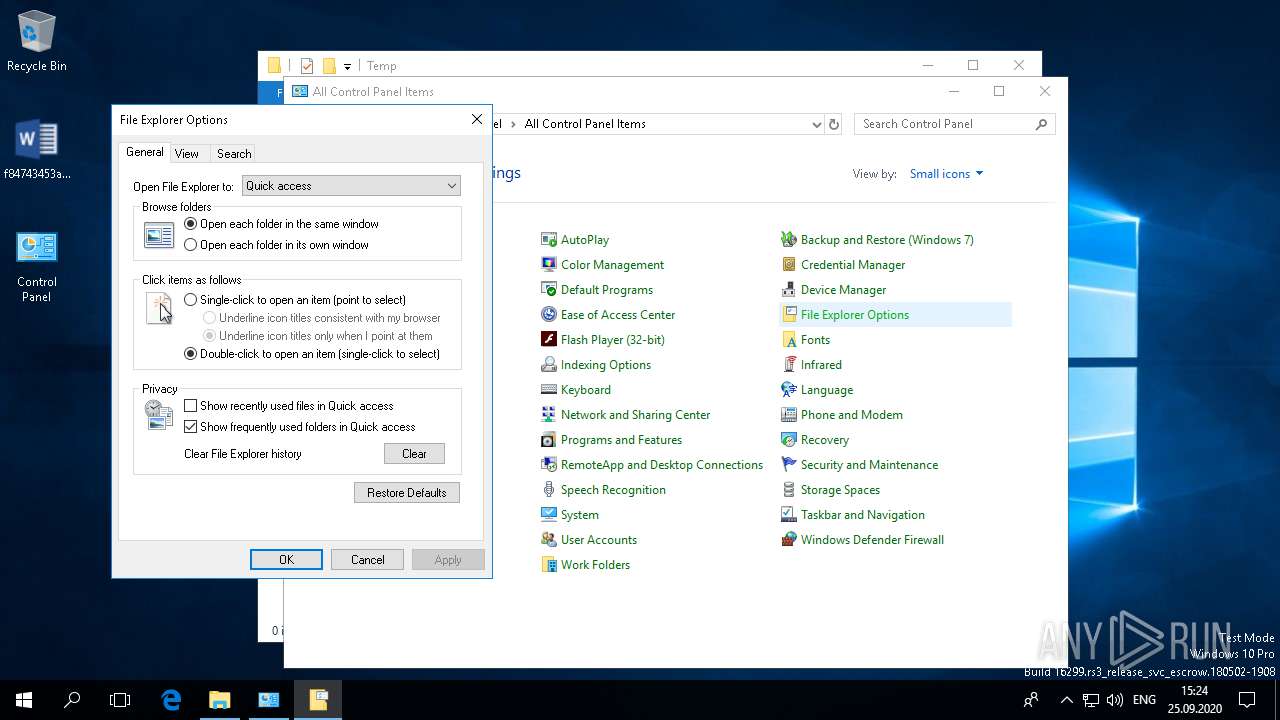
Task: Open the Windows Start menu
Action: tap(24, 700)
